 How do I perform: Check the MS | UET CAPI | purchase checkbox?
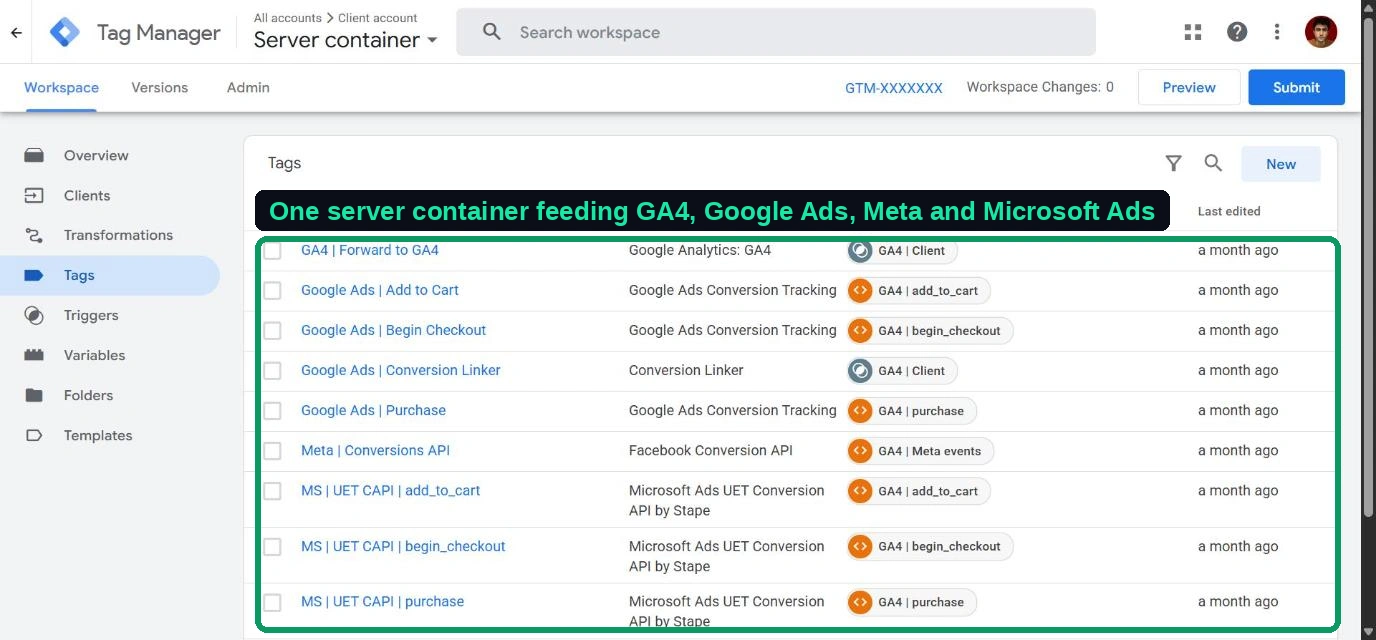[x=272, y=602]
